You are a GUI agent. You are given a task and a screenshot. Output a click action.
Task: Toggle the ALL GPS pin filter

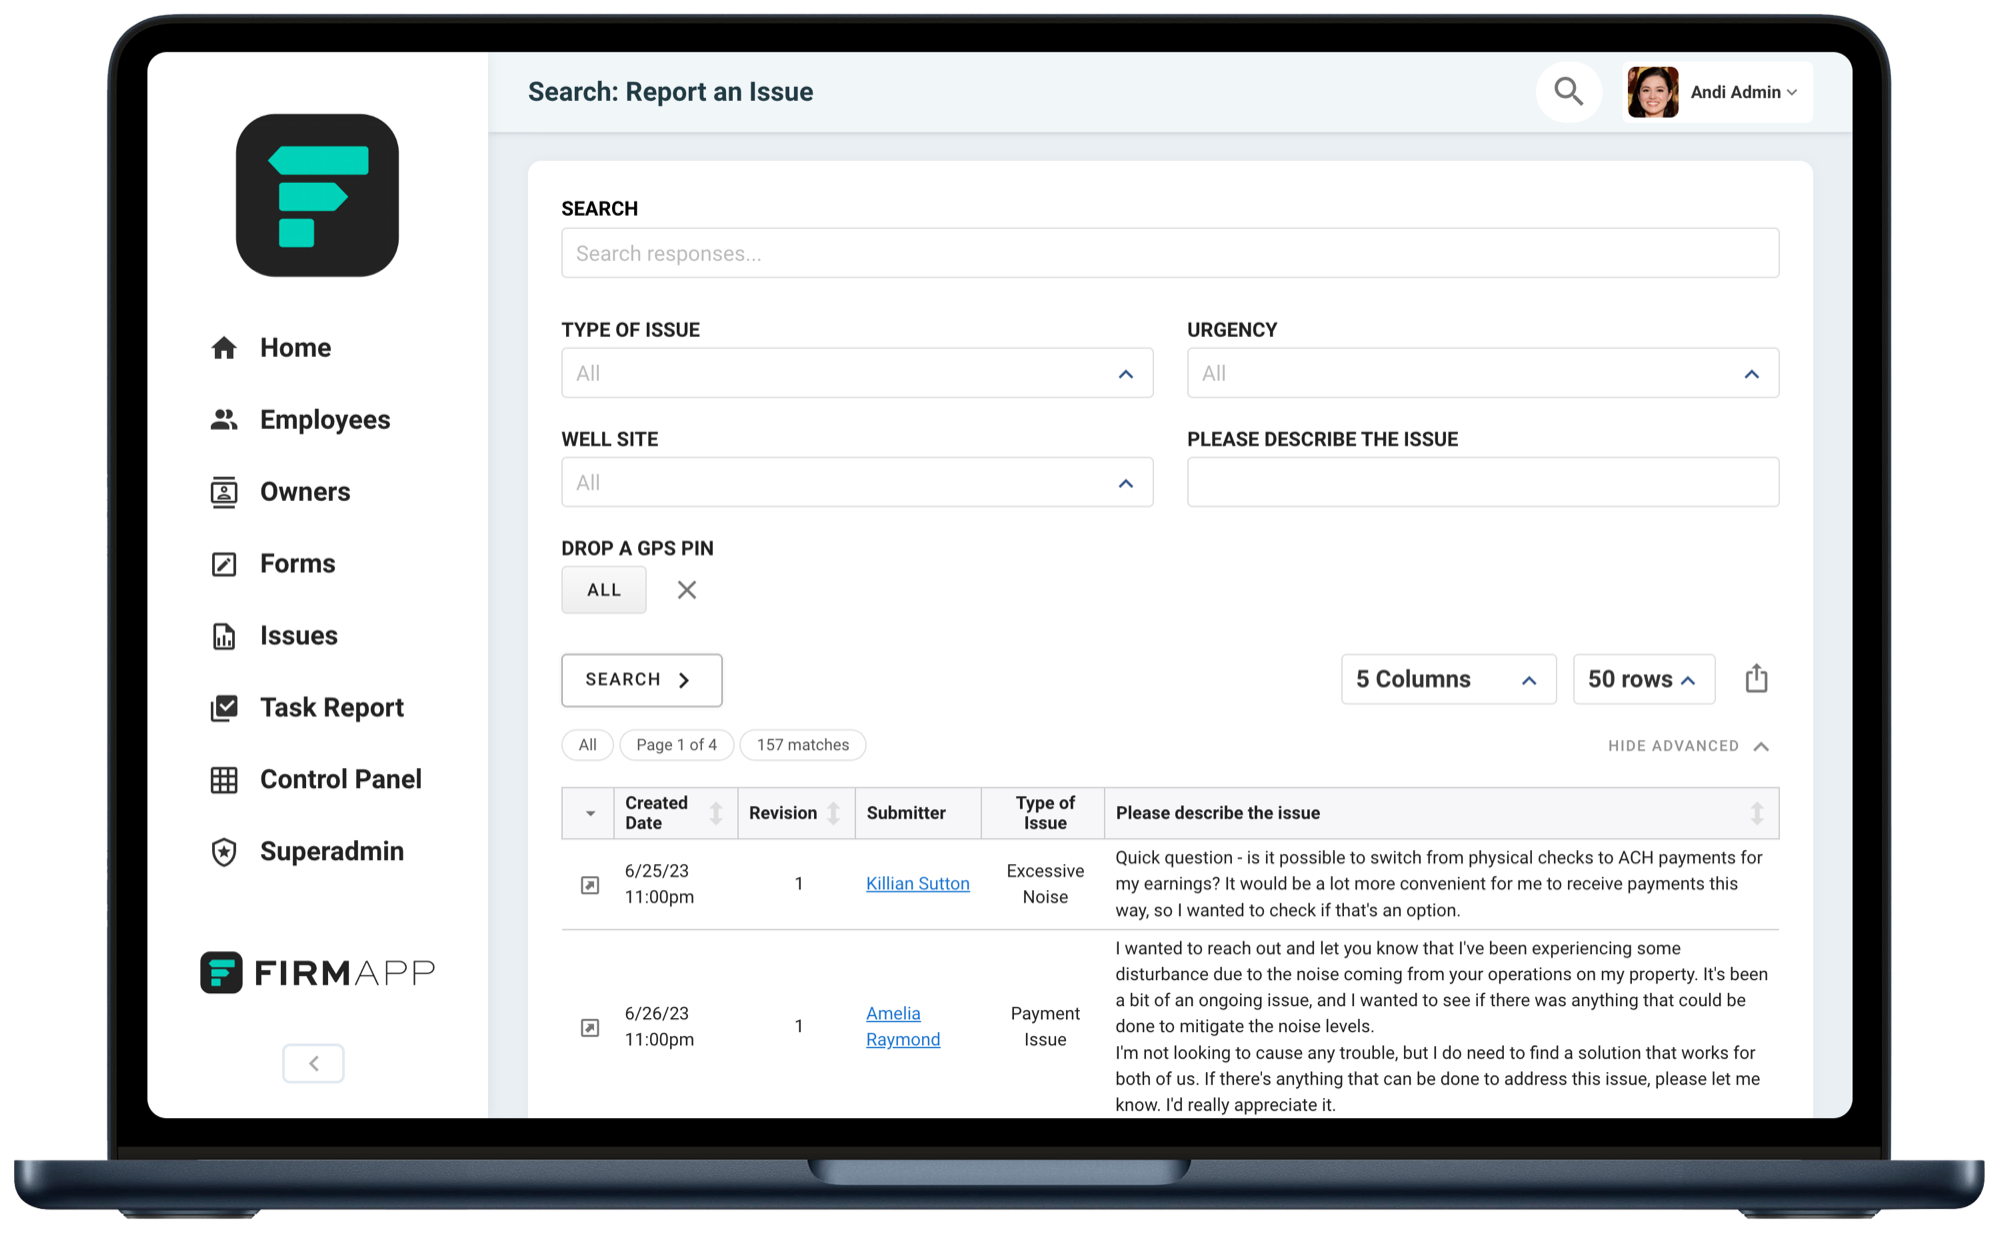click(x=603, y=590)
